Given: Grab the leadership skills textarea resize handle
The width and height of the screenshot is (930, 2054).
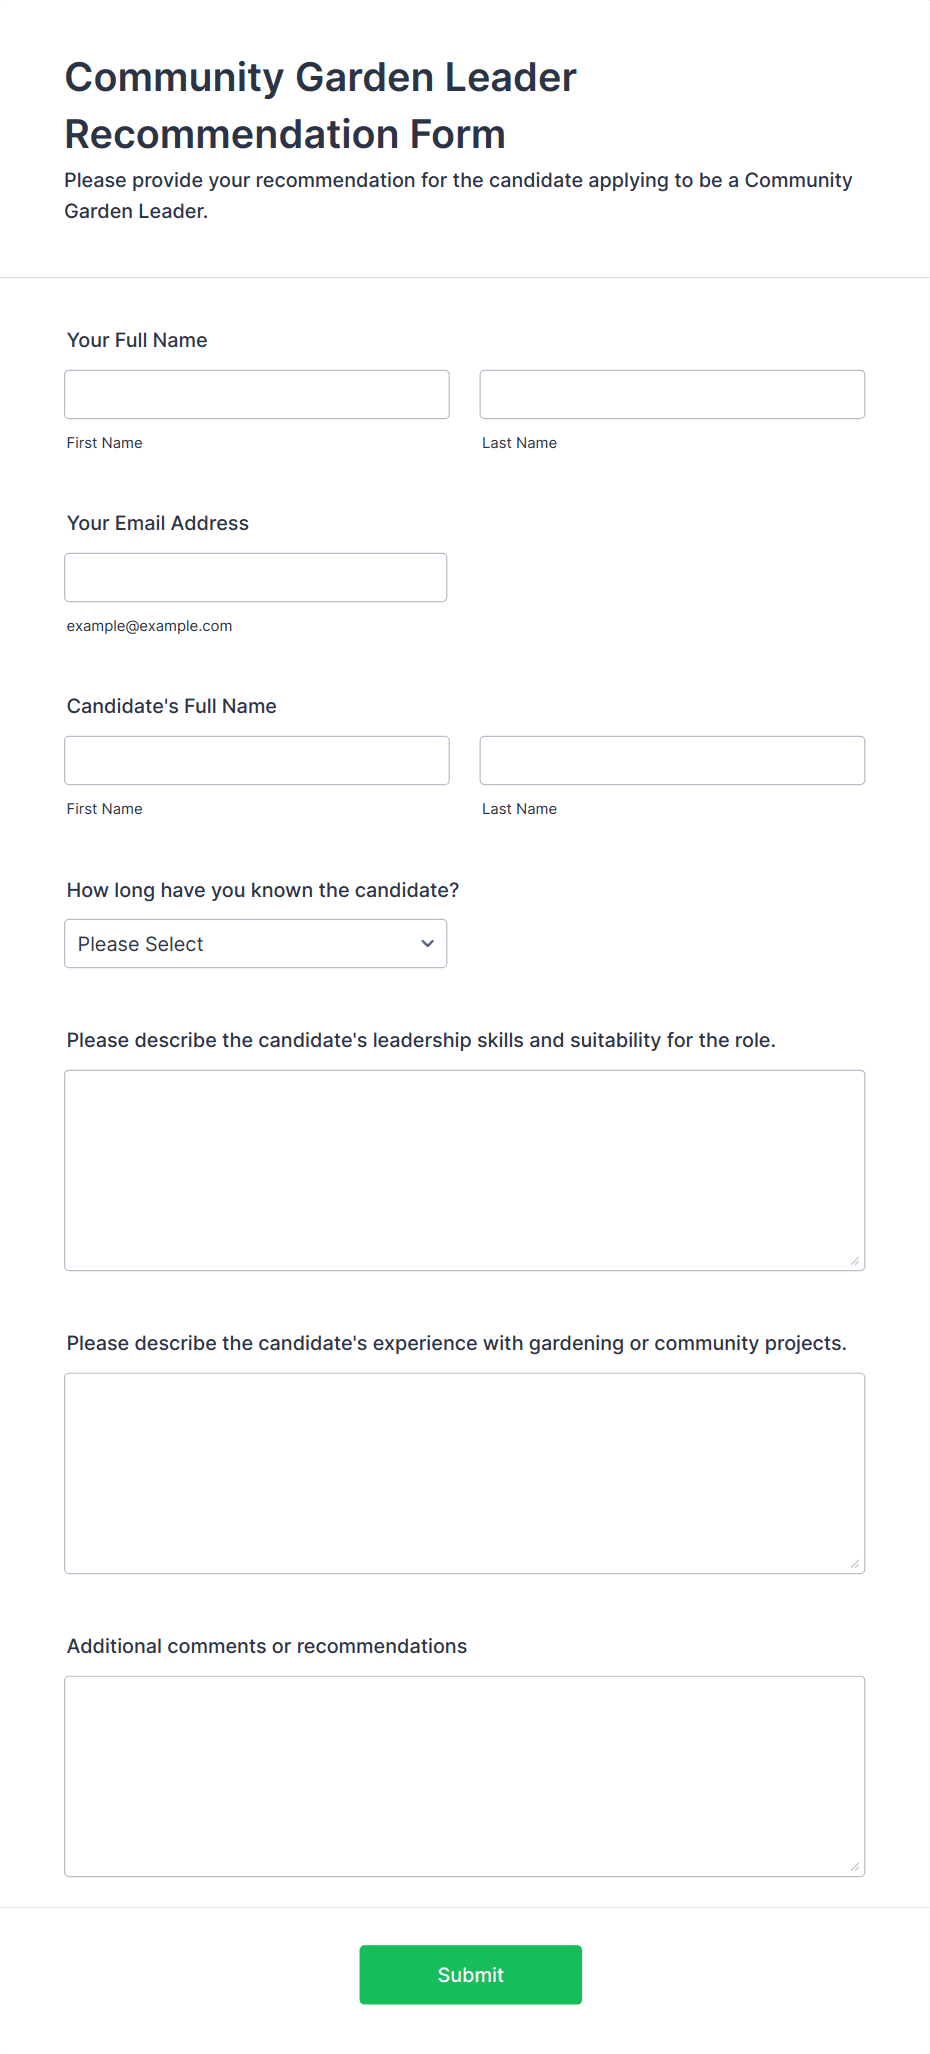Looking at the screenshot, I should pyautogui.click(x=855, y=1261).
